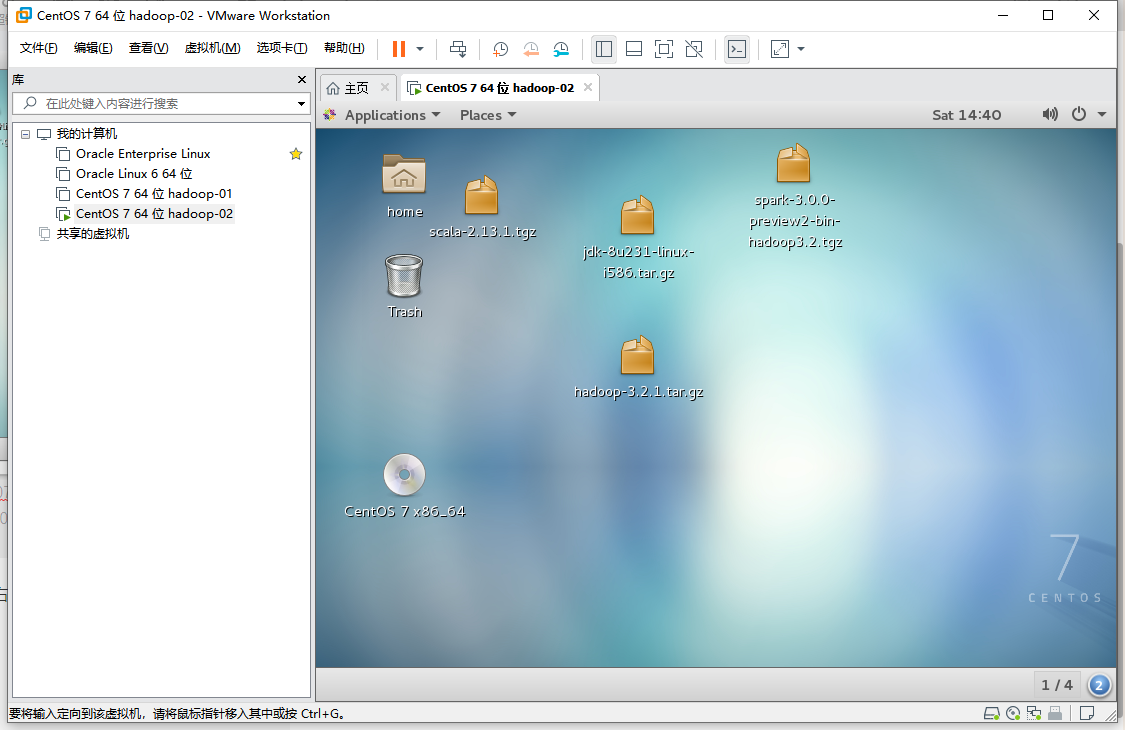Close the 库 library panel
The width and height of the screenshot is (1125, 730).
(x=301, y=80)
